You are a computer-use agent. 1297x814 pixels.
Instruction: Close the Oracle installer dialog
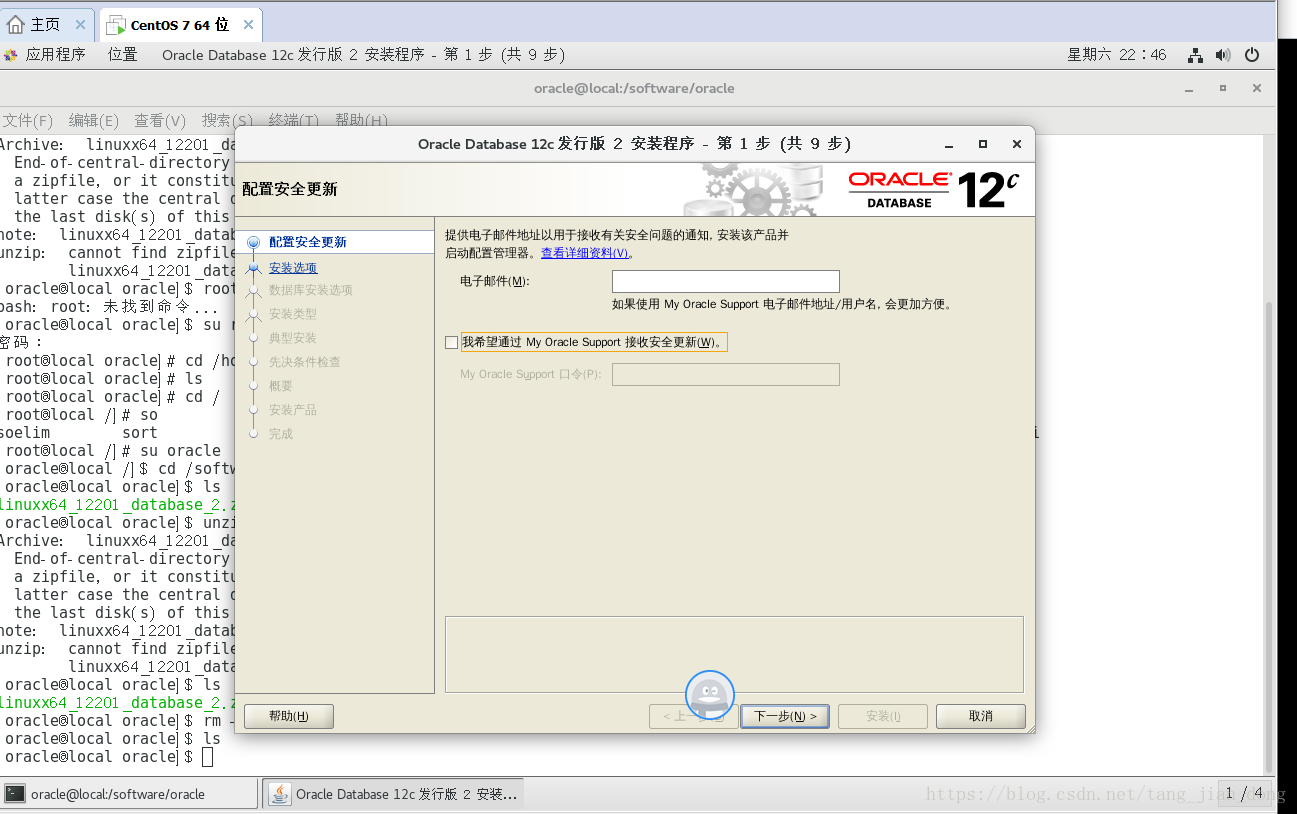point(1016,144)
